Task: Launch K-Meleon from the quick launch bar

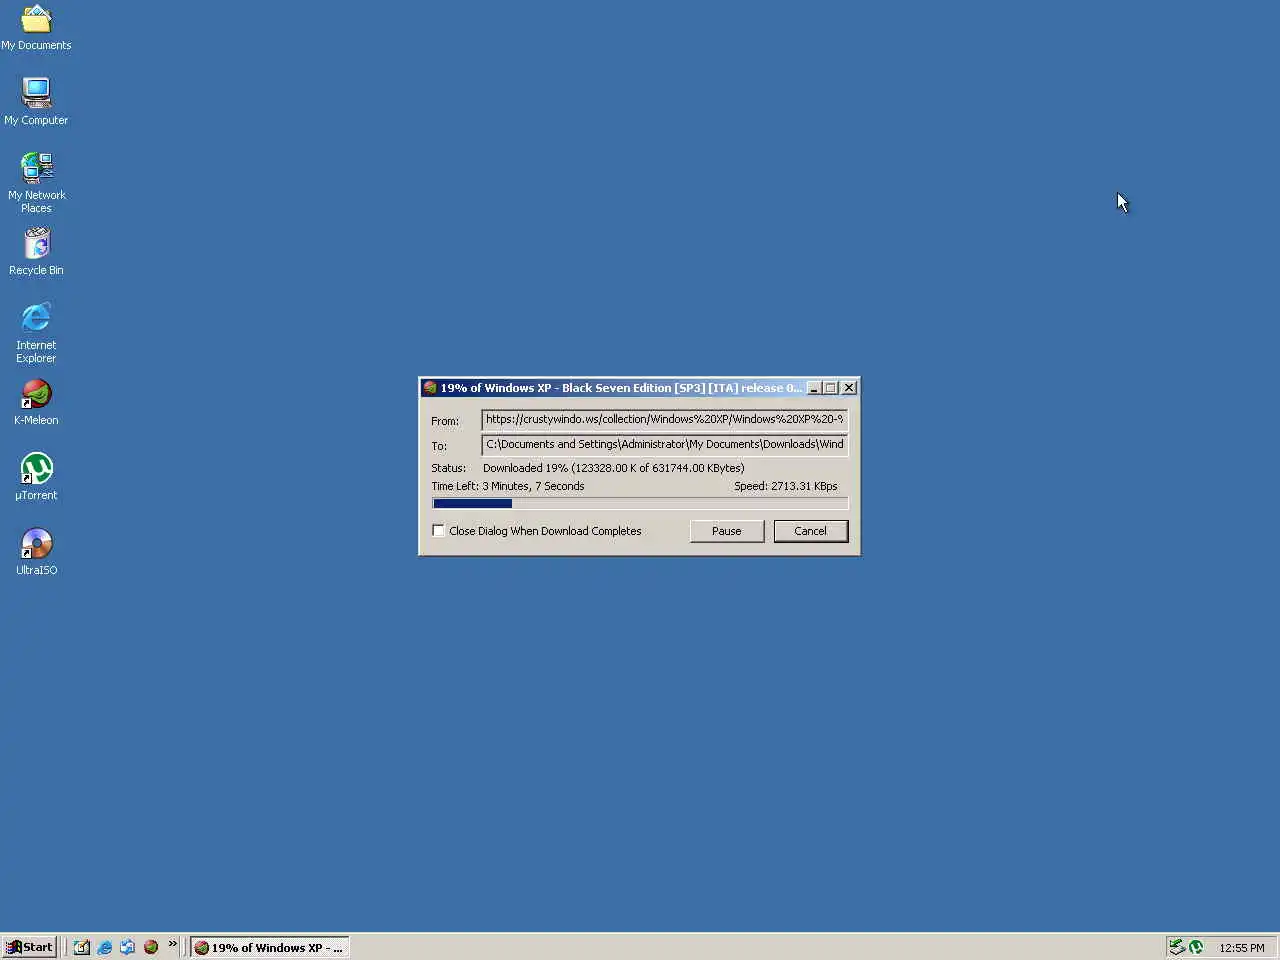Action: tap(151, 947)
